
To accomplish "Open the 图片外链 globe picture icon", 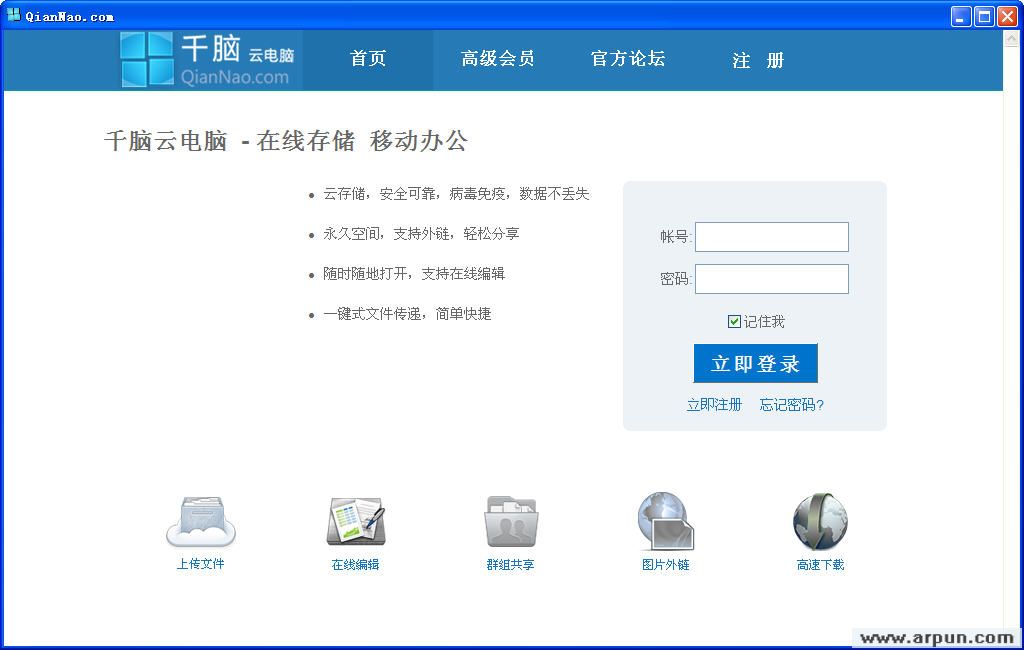I will click(x=665, y=521).
